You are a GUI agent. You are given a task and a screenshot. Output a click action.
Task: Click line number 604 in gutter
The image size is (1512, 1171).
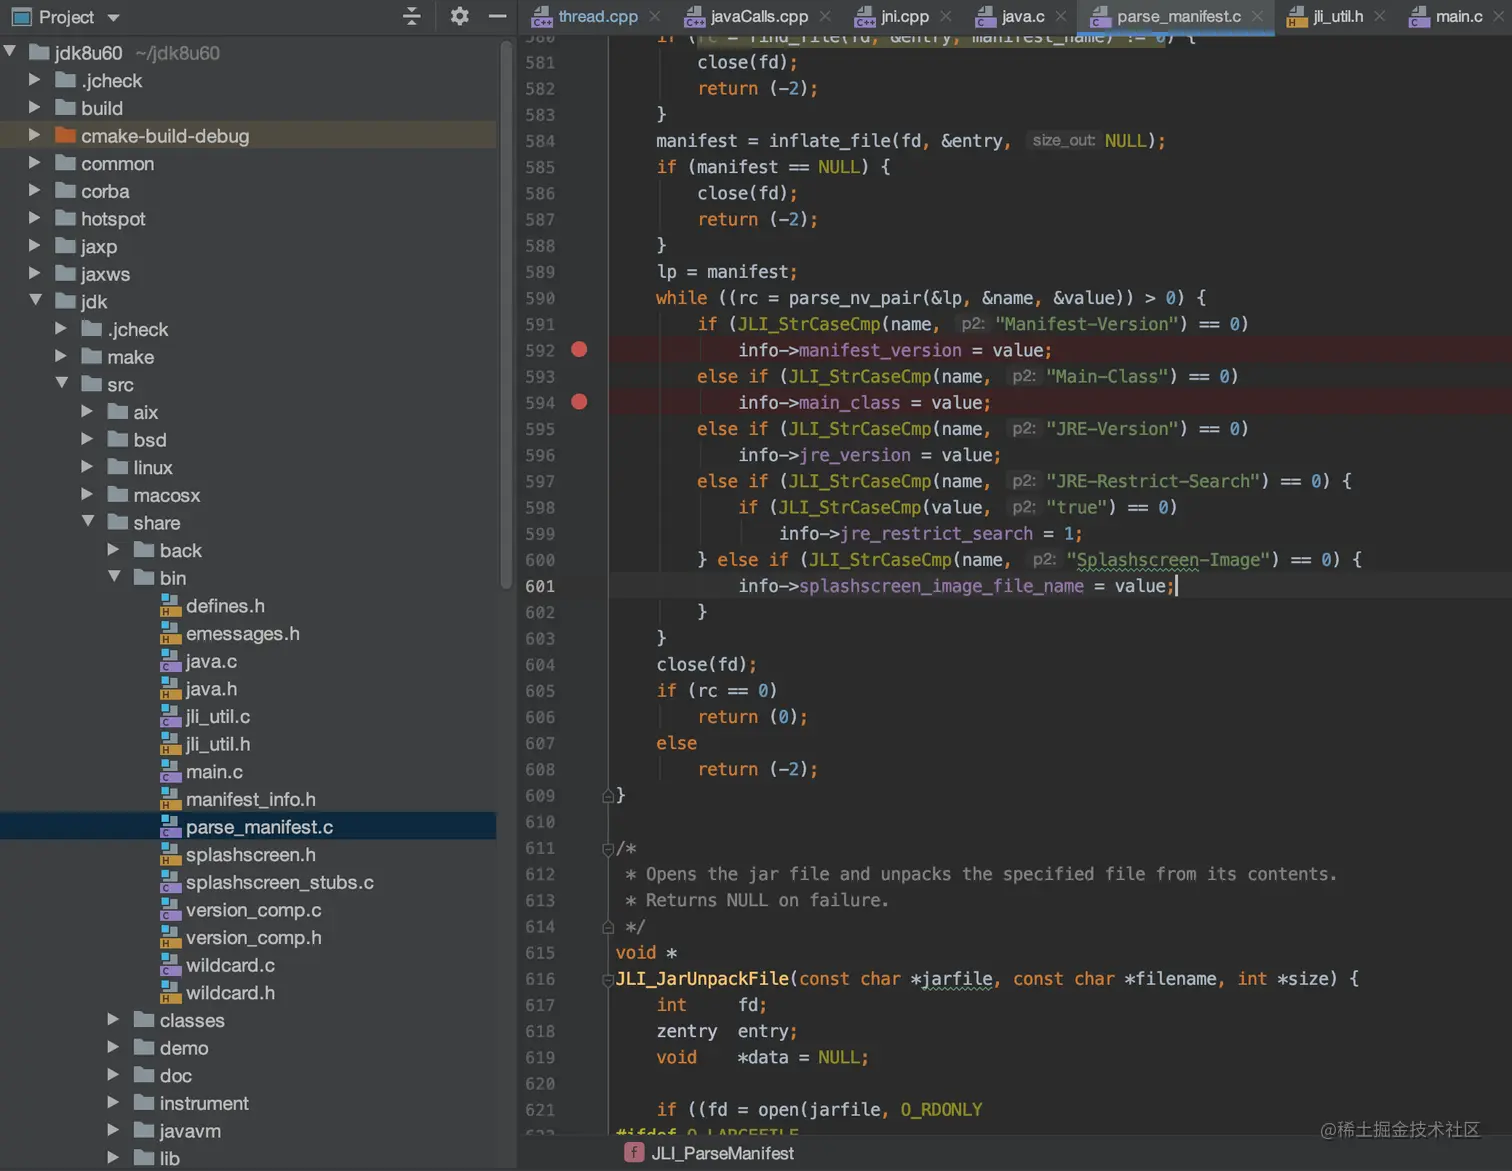pos(540,665)
